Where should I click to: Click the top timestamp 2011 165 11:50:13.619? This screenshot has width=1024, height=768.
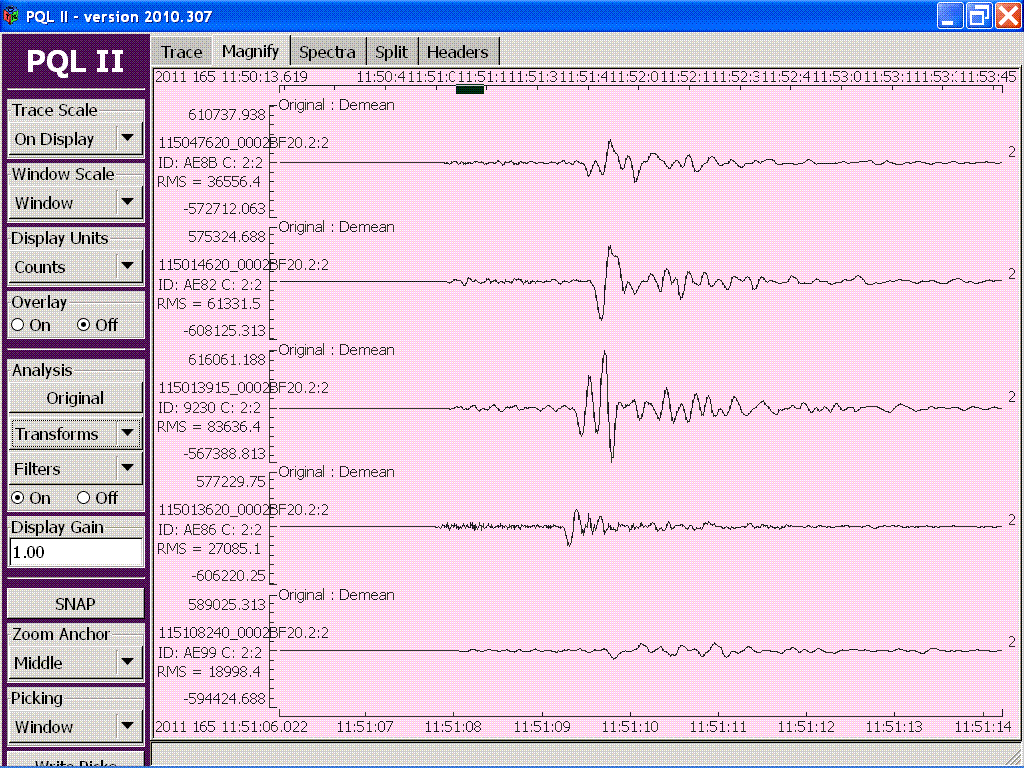pos(231,77)
